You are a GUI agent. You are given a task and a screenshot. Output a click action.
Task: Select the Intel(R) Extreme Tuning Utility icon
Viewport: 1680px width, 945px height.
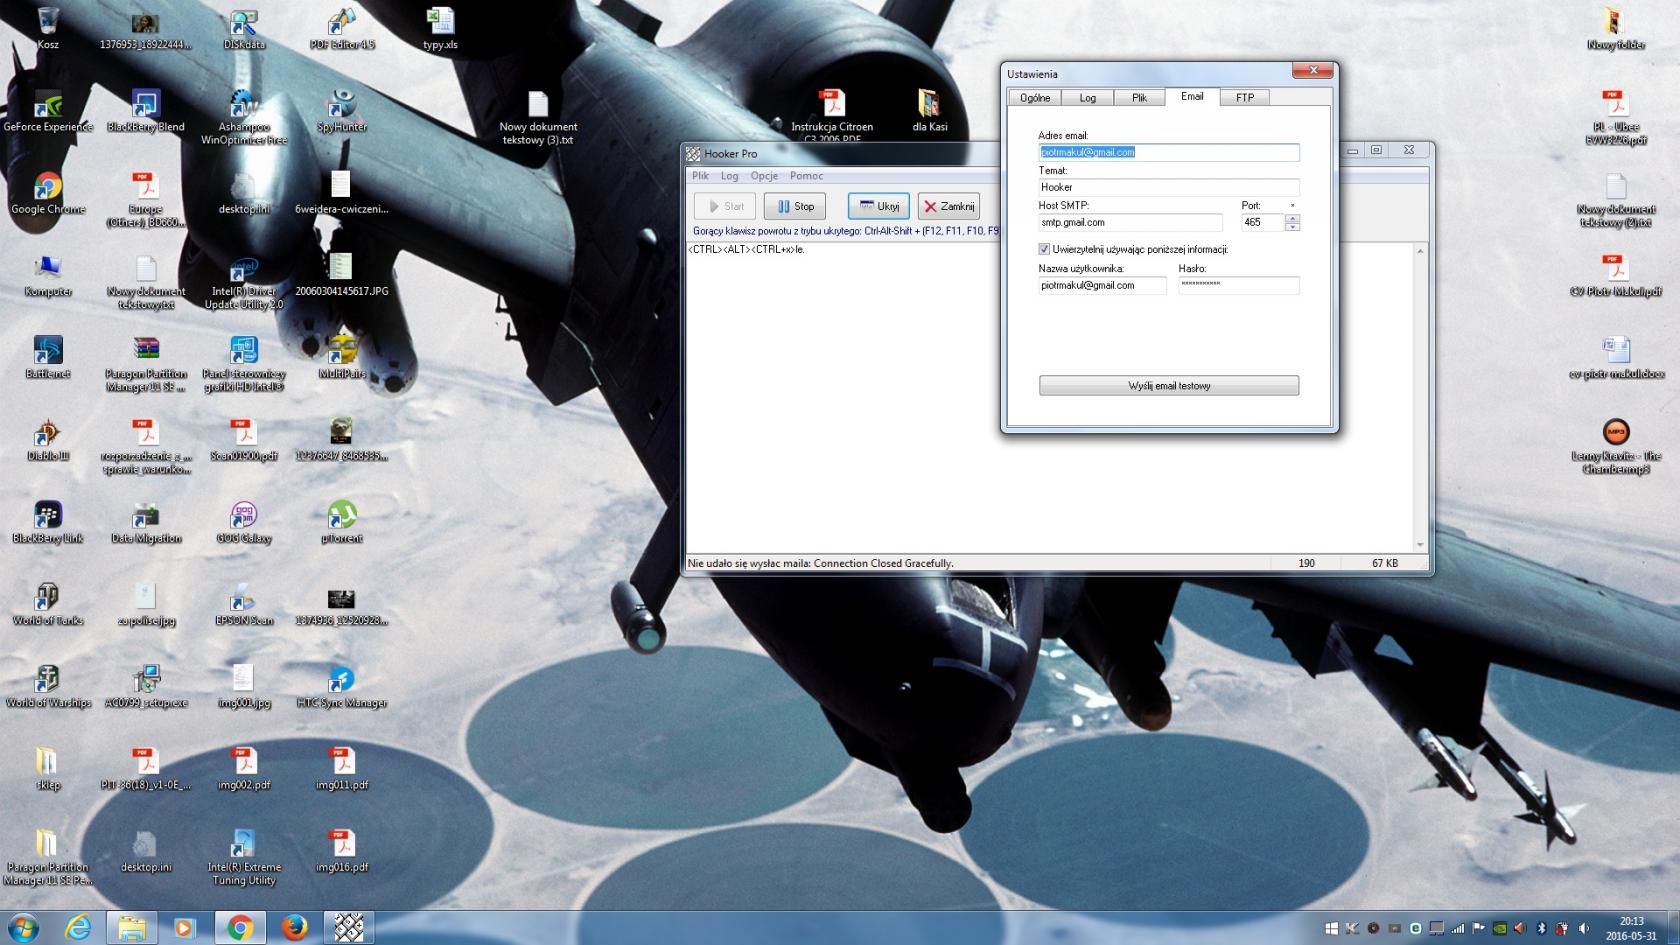click(244, 859)
